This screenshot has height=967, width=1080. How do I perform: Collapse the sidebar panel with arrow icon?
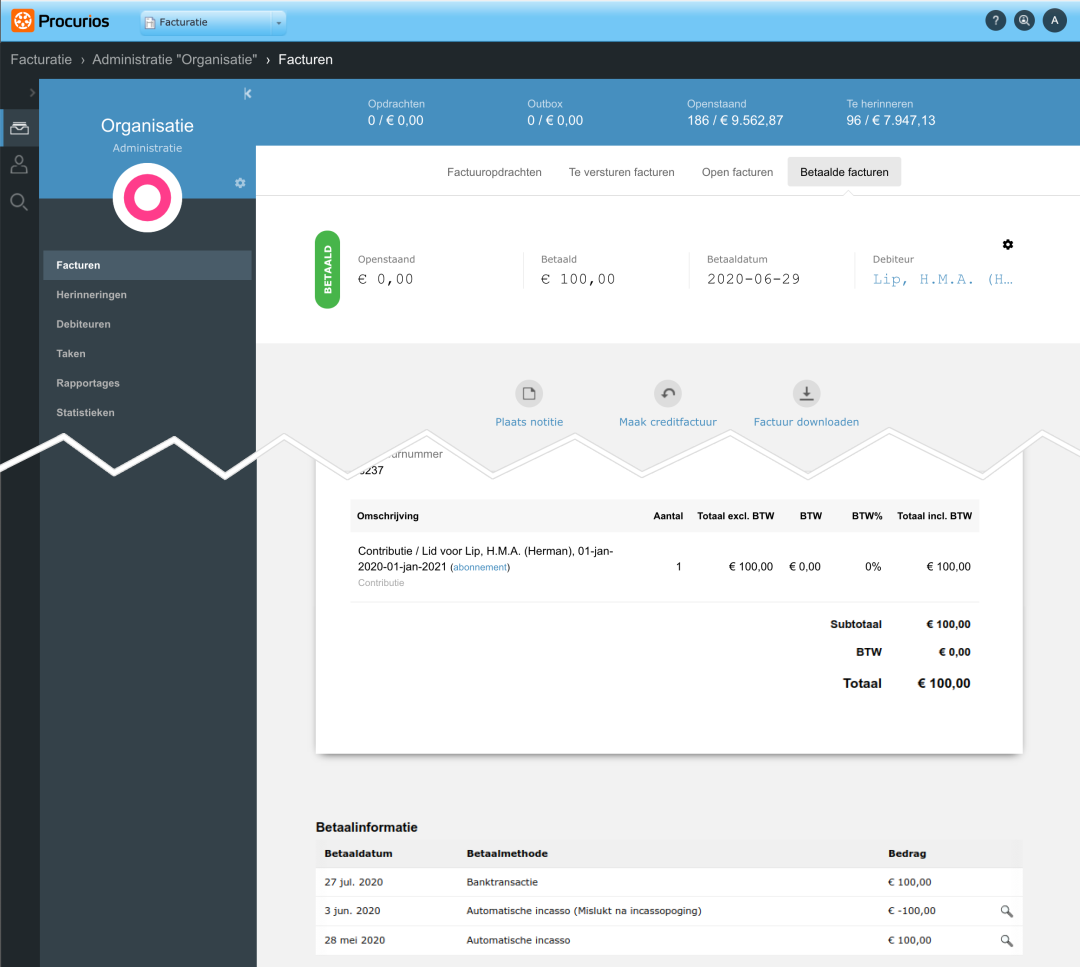tap(247, 94)
